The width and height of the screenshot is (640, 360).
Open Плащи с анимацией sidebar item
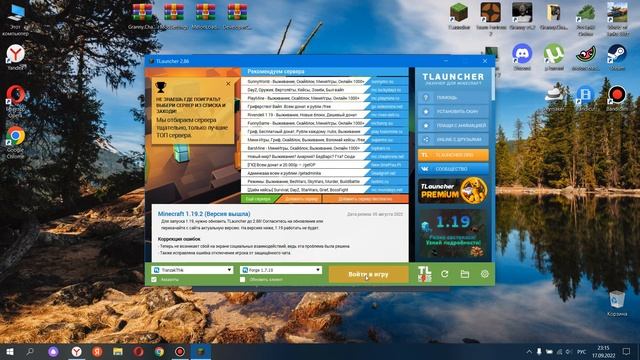453,125
